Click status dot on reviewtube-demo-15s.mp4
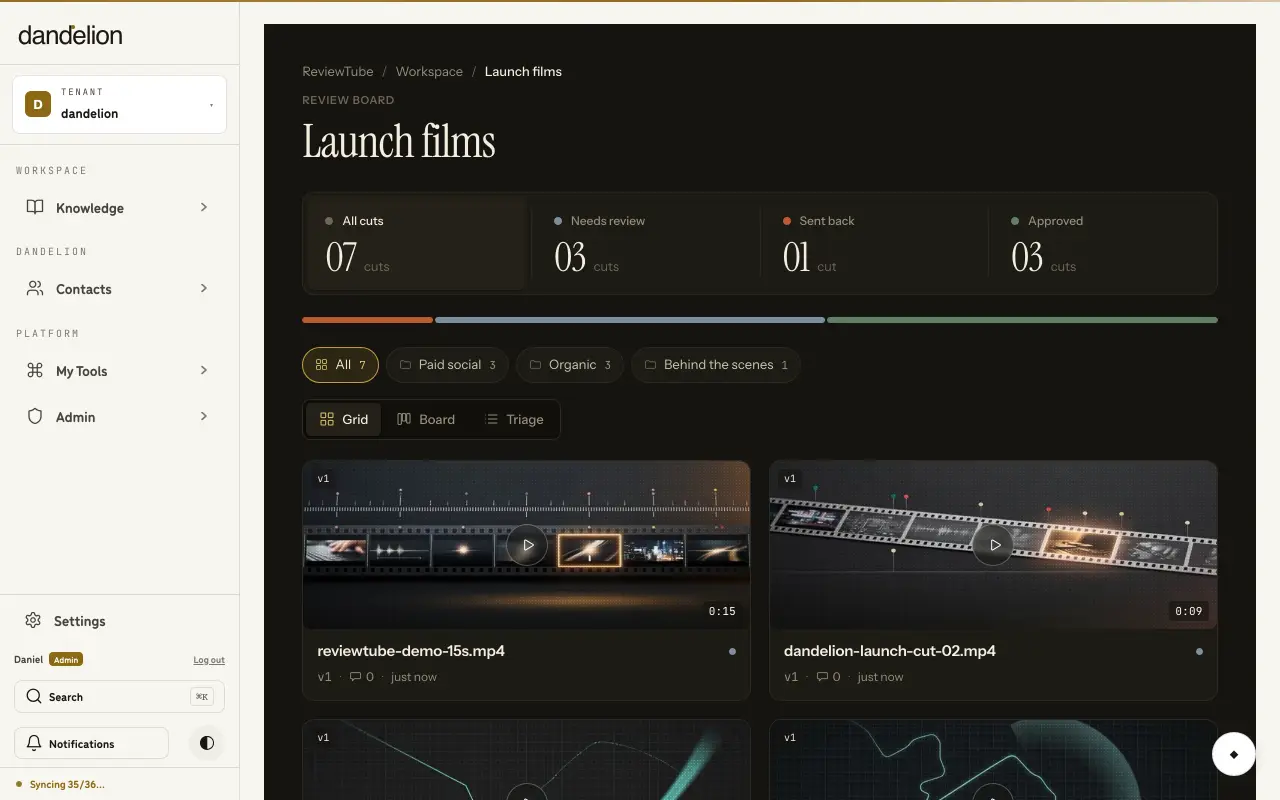Viewport: 1280px width, 800px height. 732,651
